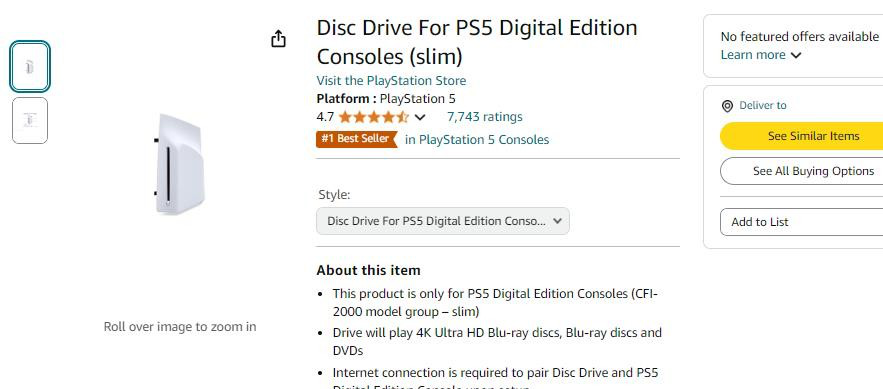
Task: Visit the PlayStation Store link
Action: [x=391, y=81]
